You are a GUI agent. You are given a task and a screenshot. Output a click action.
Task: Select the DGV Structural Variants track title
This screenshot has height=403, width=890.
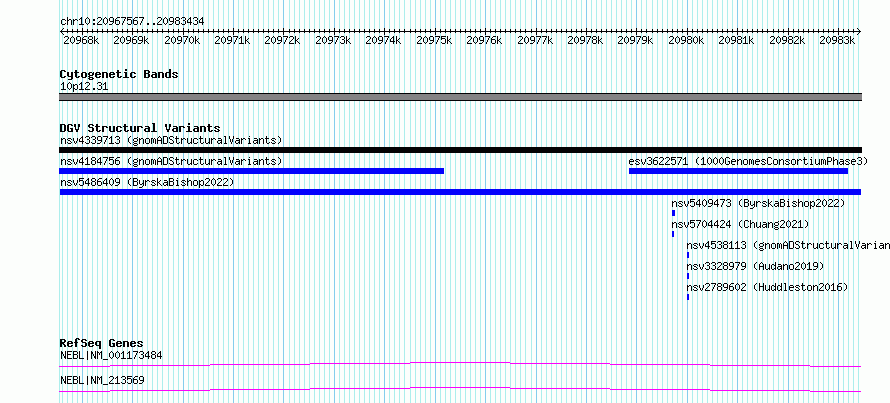tap(140, 128)
